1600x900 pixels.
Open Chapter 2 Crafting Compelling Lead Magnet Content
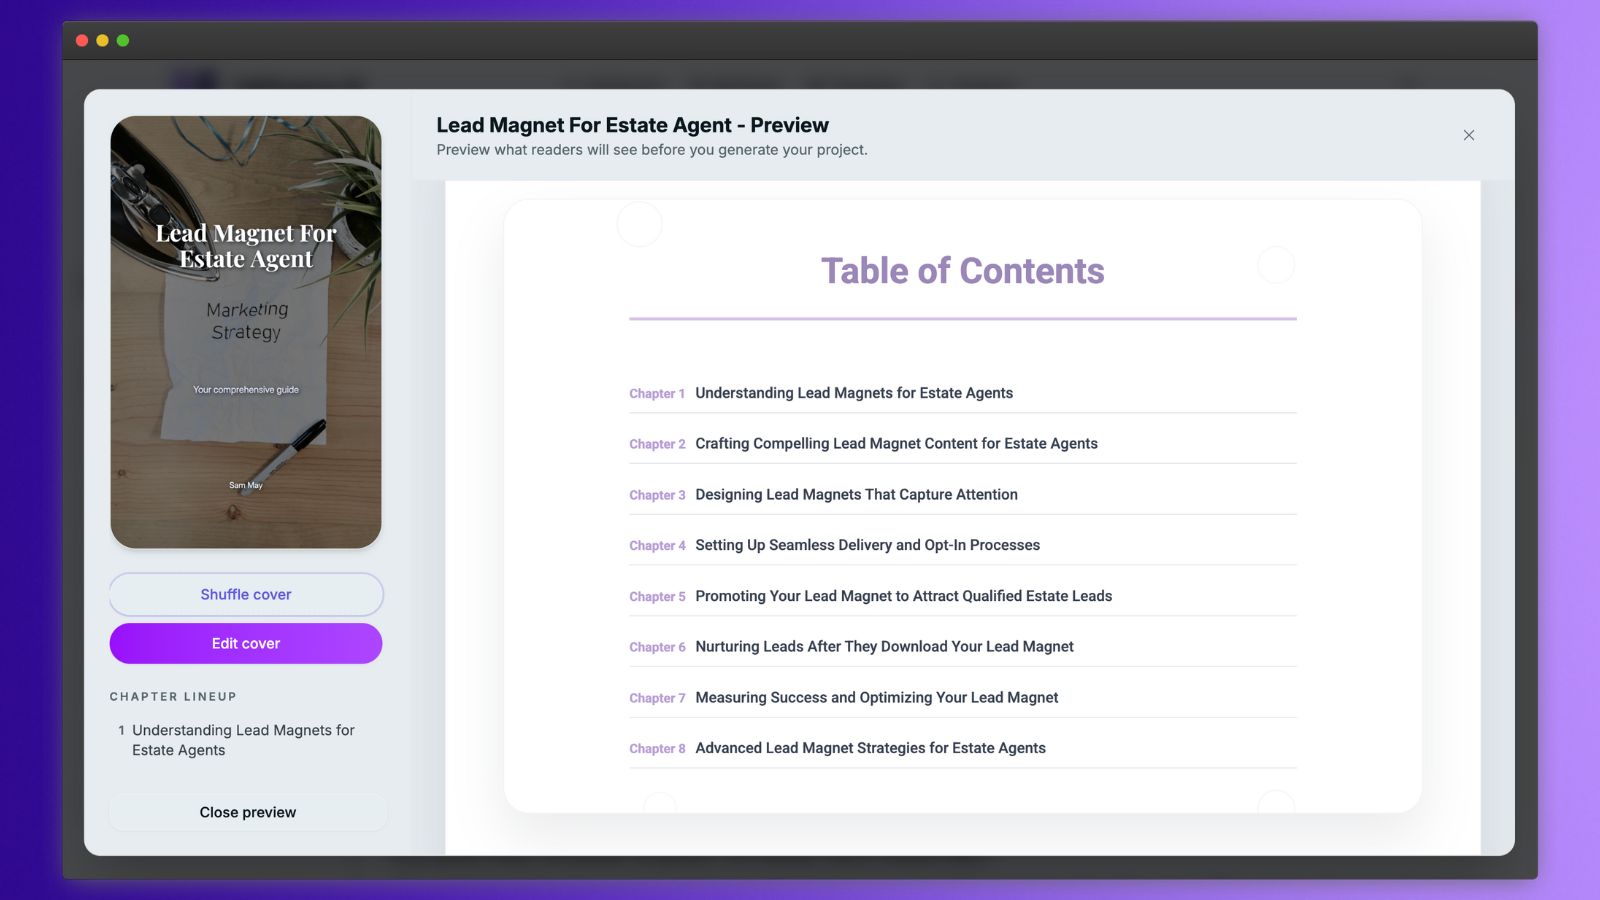point(896,443)
